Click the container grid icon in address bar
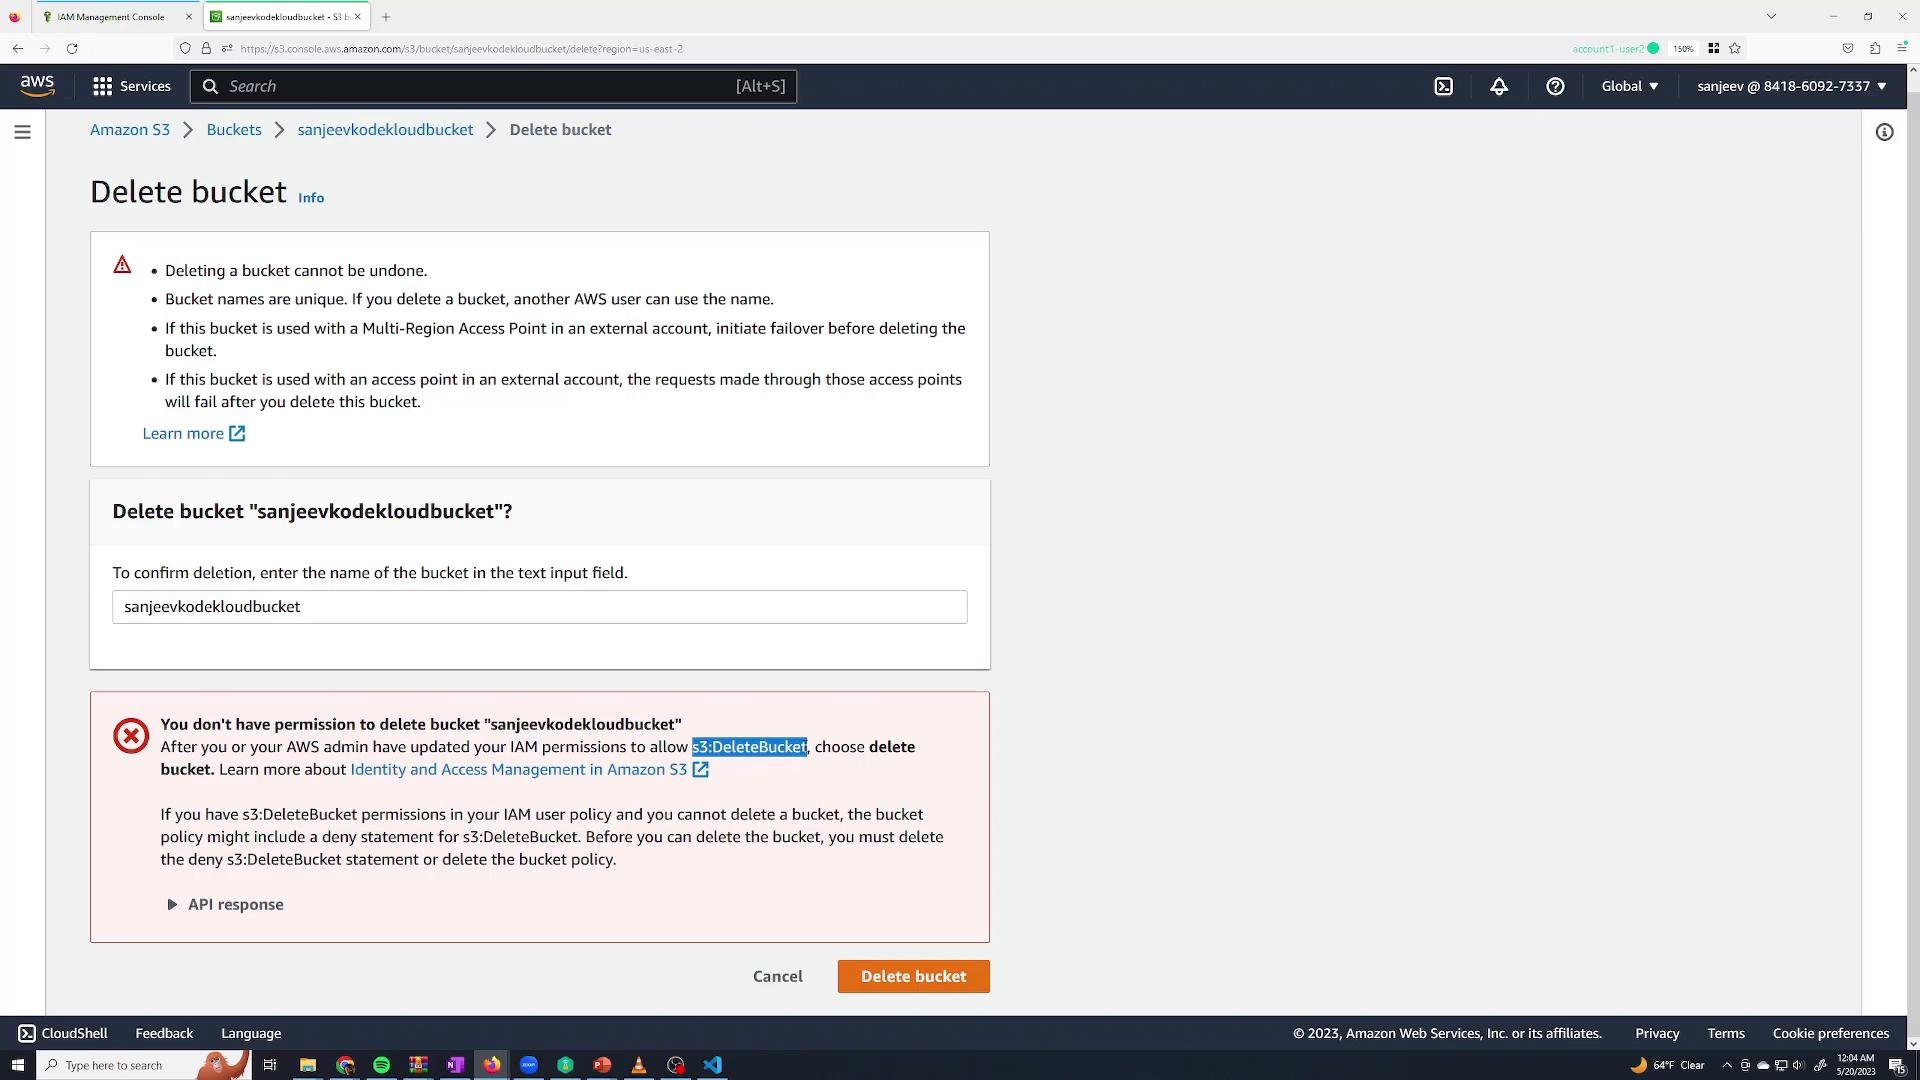Image resolution: width=1920 pixels, height=1080 pixels. pyautogui.click(x=1713, y=48)
